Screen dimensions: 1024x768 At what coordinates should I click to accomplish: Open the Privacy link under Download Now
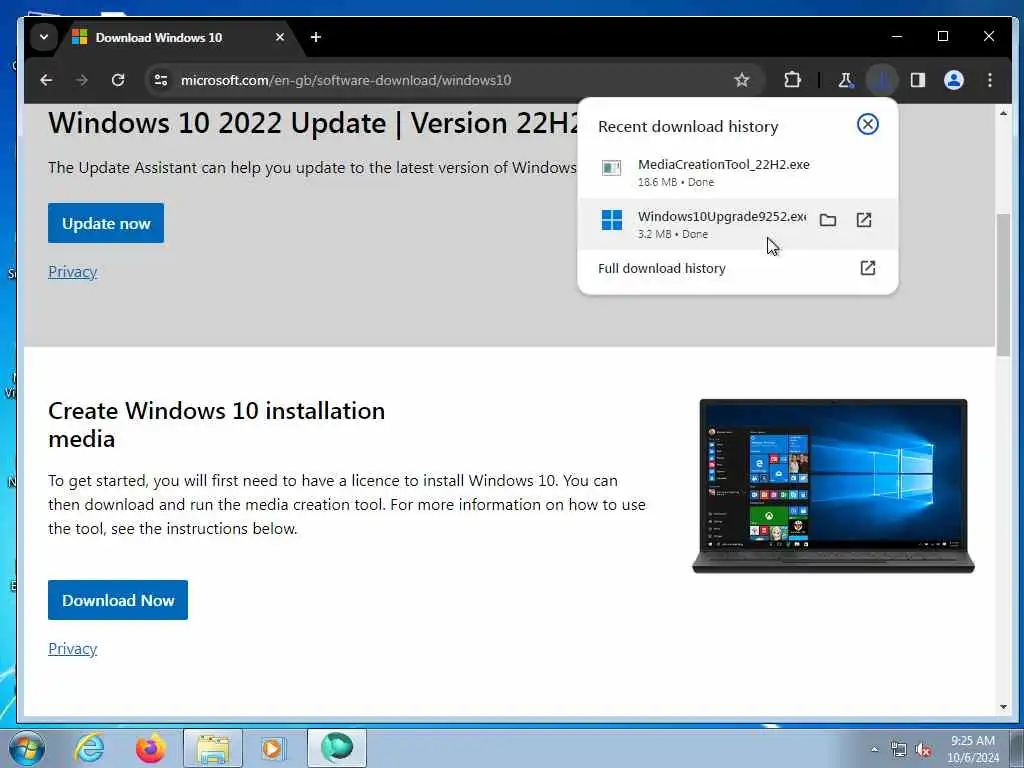point(72,648)
